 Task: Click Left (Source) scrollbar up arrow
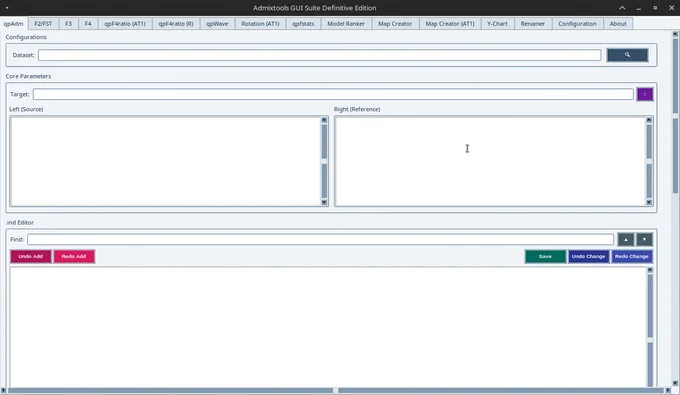pos(324,120)
